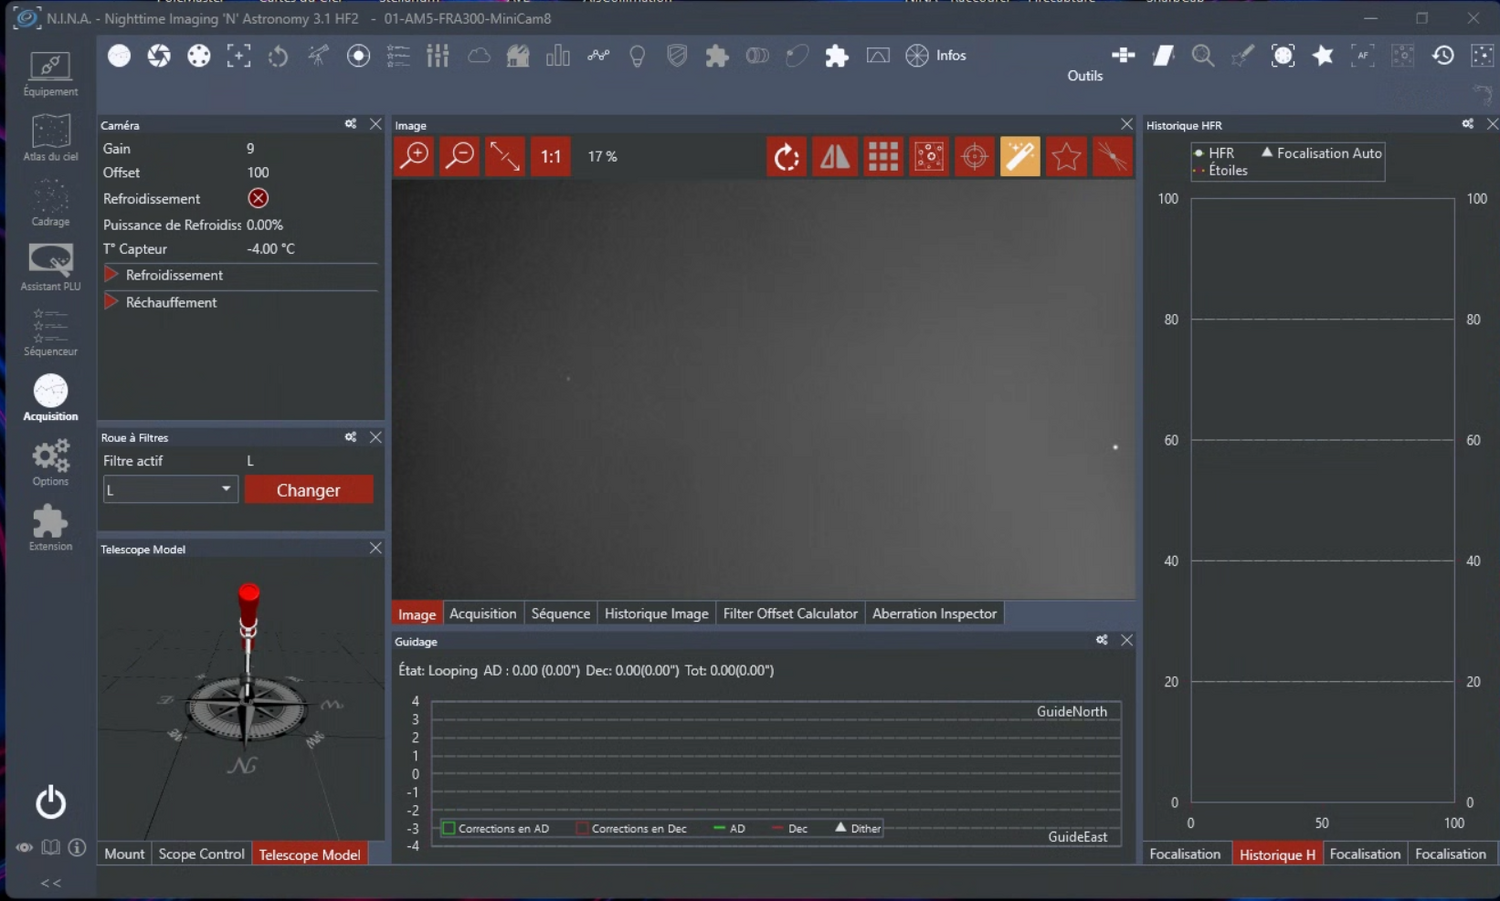The image size is (1500, 901).
Task: Toggle the camera cooling red X switch
Action: (x=258, y=198)
